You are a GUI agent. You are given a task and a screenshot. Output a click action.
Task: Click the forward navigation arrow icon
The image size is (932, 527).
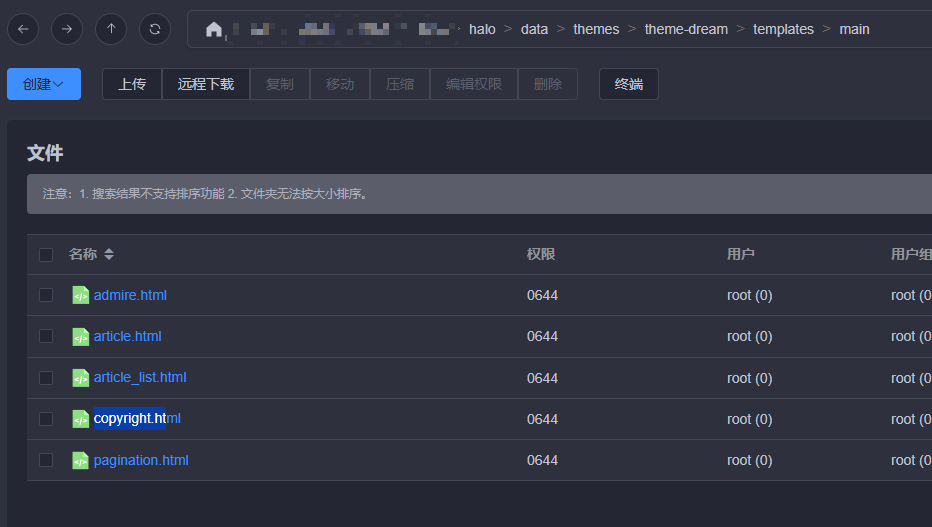tap(67, 29)
